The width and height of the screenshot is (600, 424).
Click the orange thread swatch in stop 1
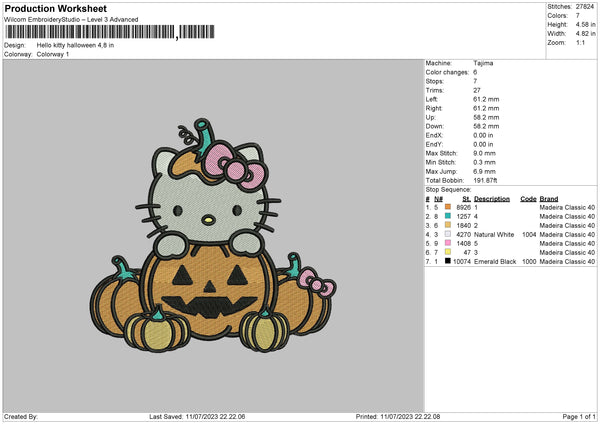(x=447, y=207)
